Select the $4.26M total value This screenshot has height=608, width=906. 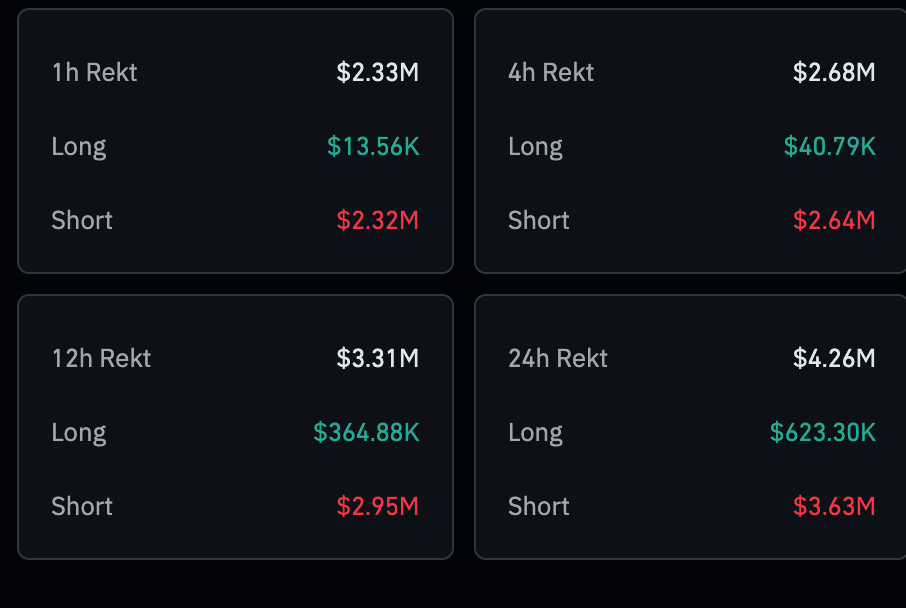tap(834, 359)
